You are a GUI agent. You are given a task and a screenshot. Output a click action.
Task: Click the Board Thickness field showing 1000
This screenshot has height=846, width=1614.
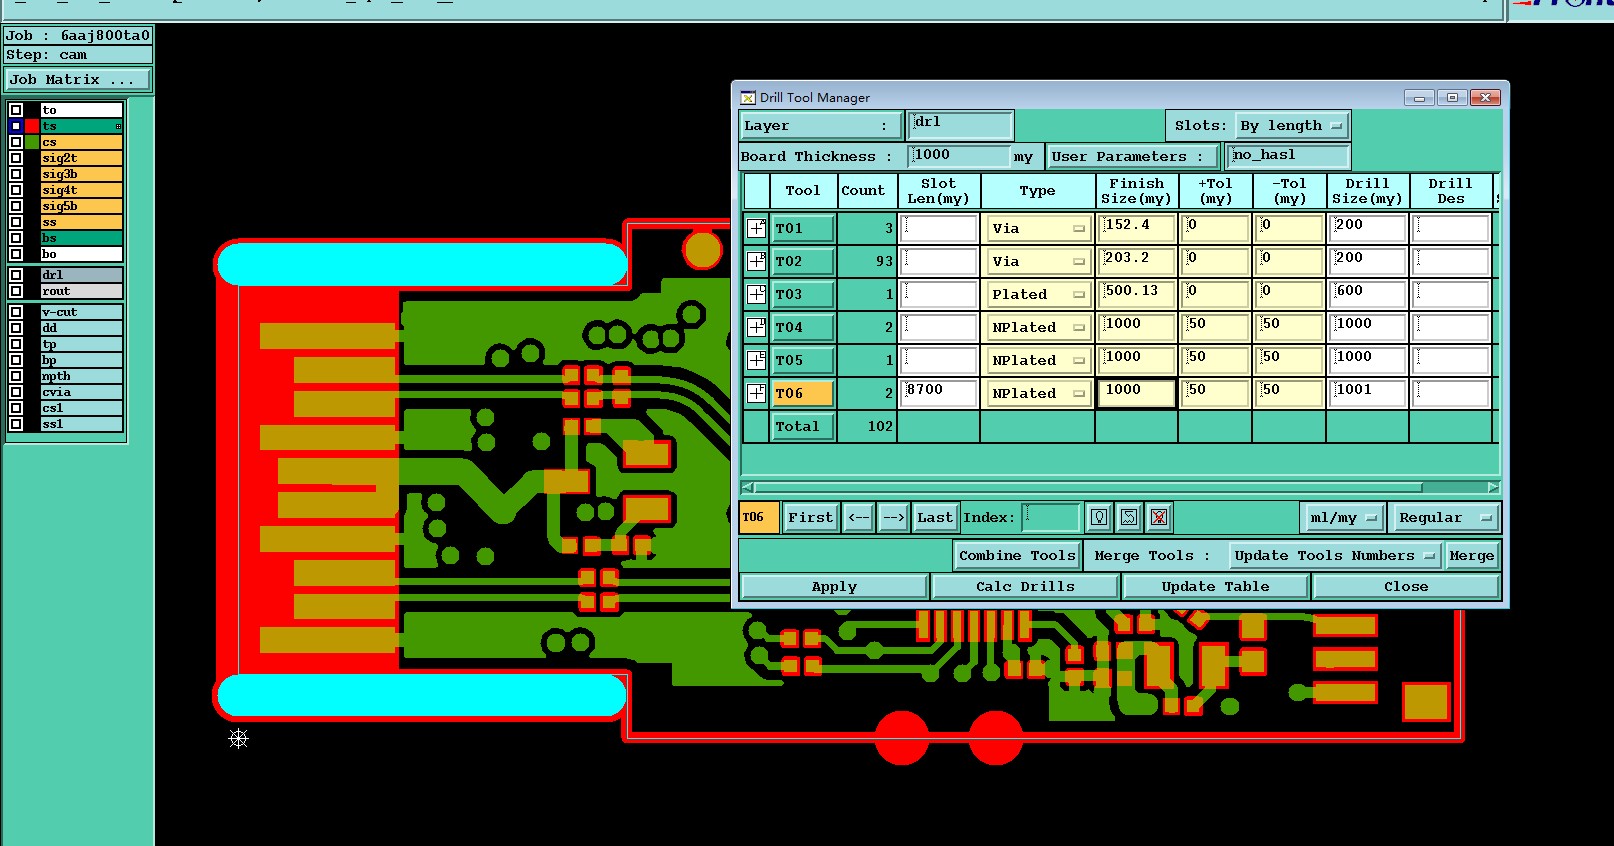click(x=960, y=156)
